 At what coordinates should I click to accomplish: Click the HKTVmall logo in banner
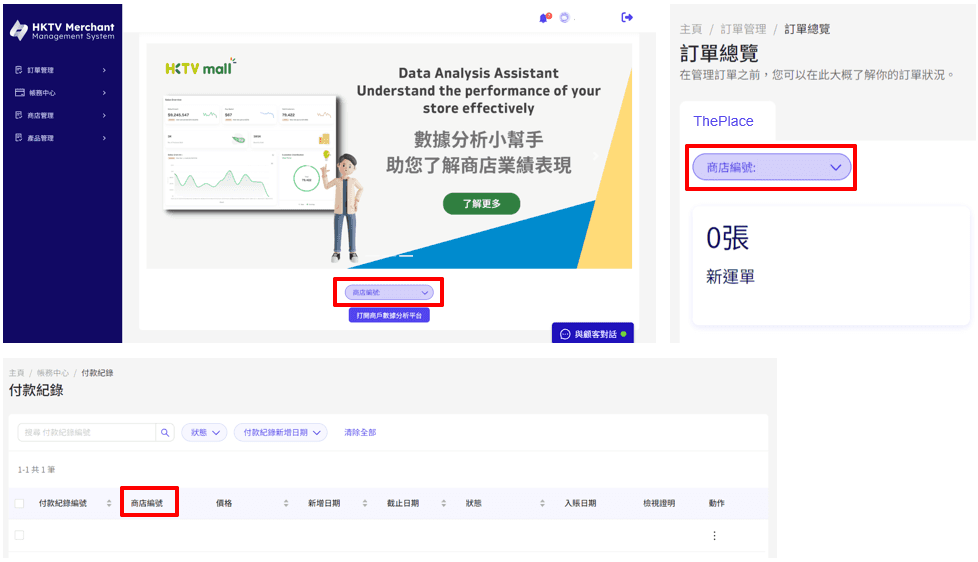pyautogui.click(x=200, y=67)
